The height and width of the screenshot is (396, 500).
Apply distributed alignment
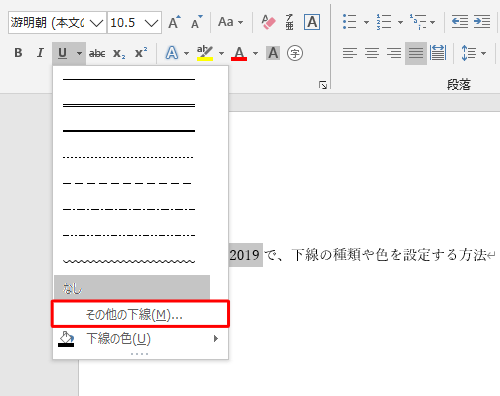coord(438,53)
